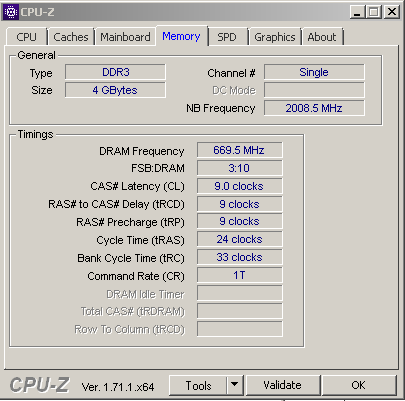The width and height of the screenshot is (405, 401).
Task: Maximize the CPU-Z window
Action: coord(374,12)
